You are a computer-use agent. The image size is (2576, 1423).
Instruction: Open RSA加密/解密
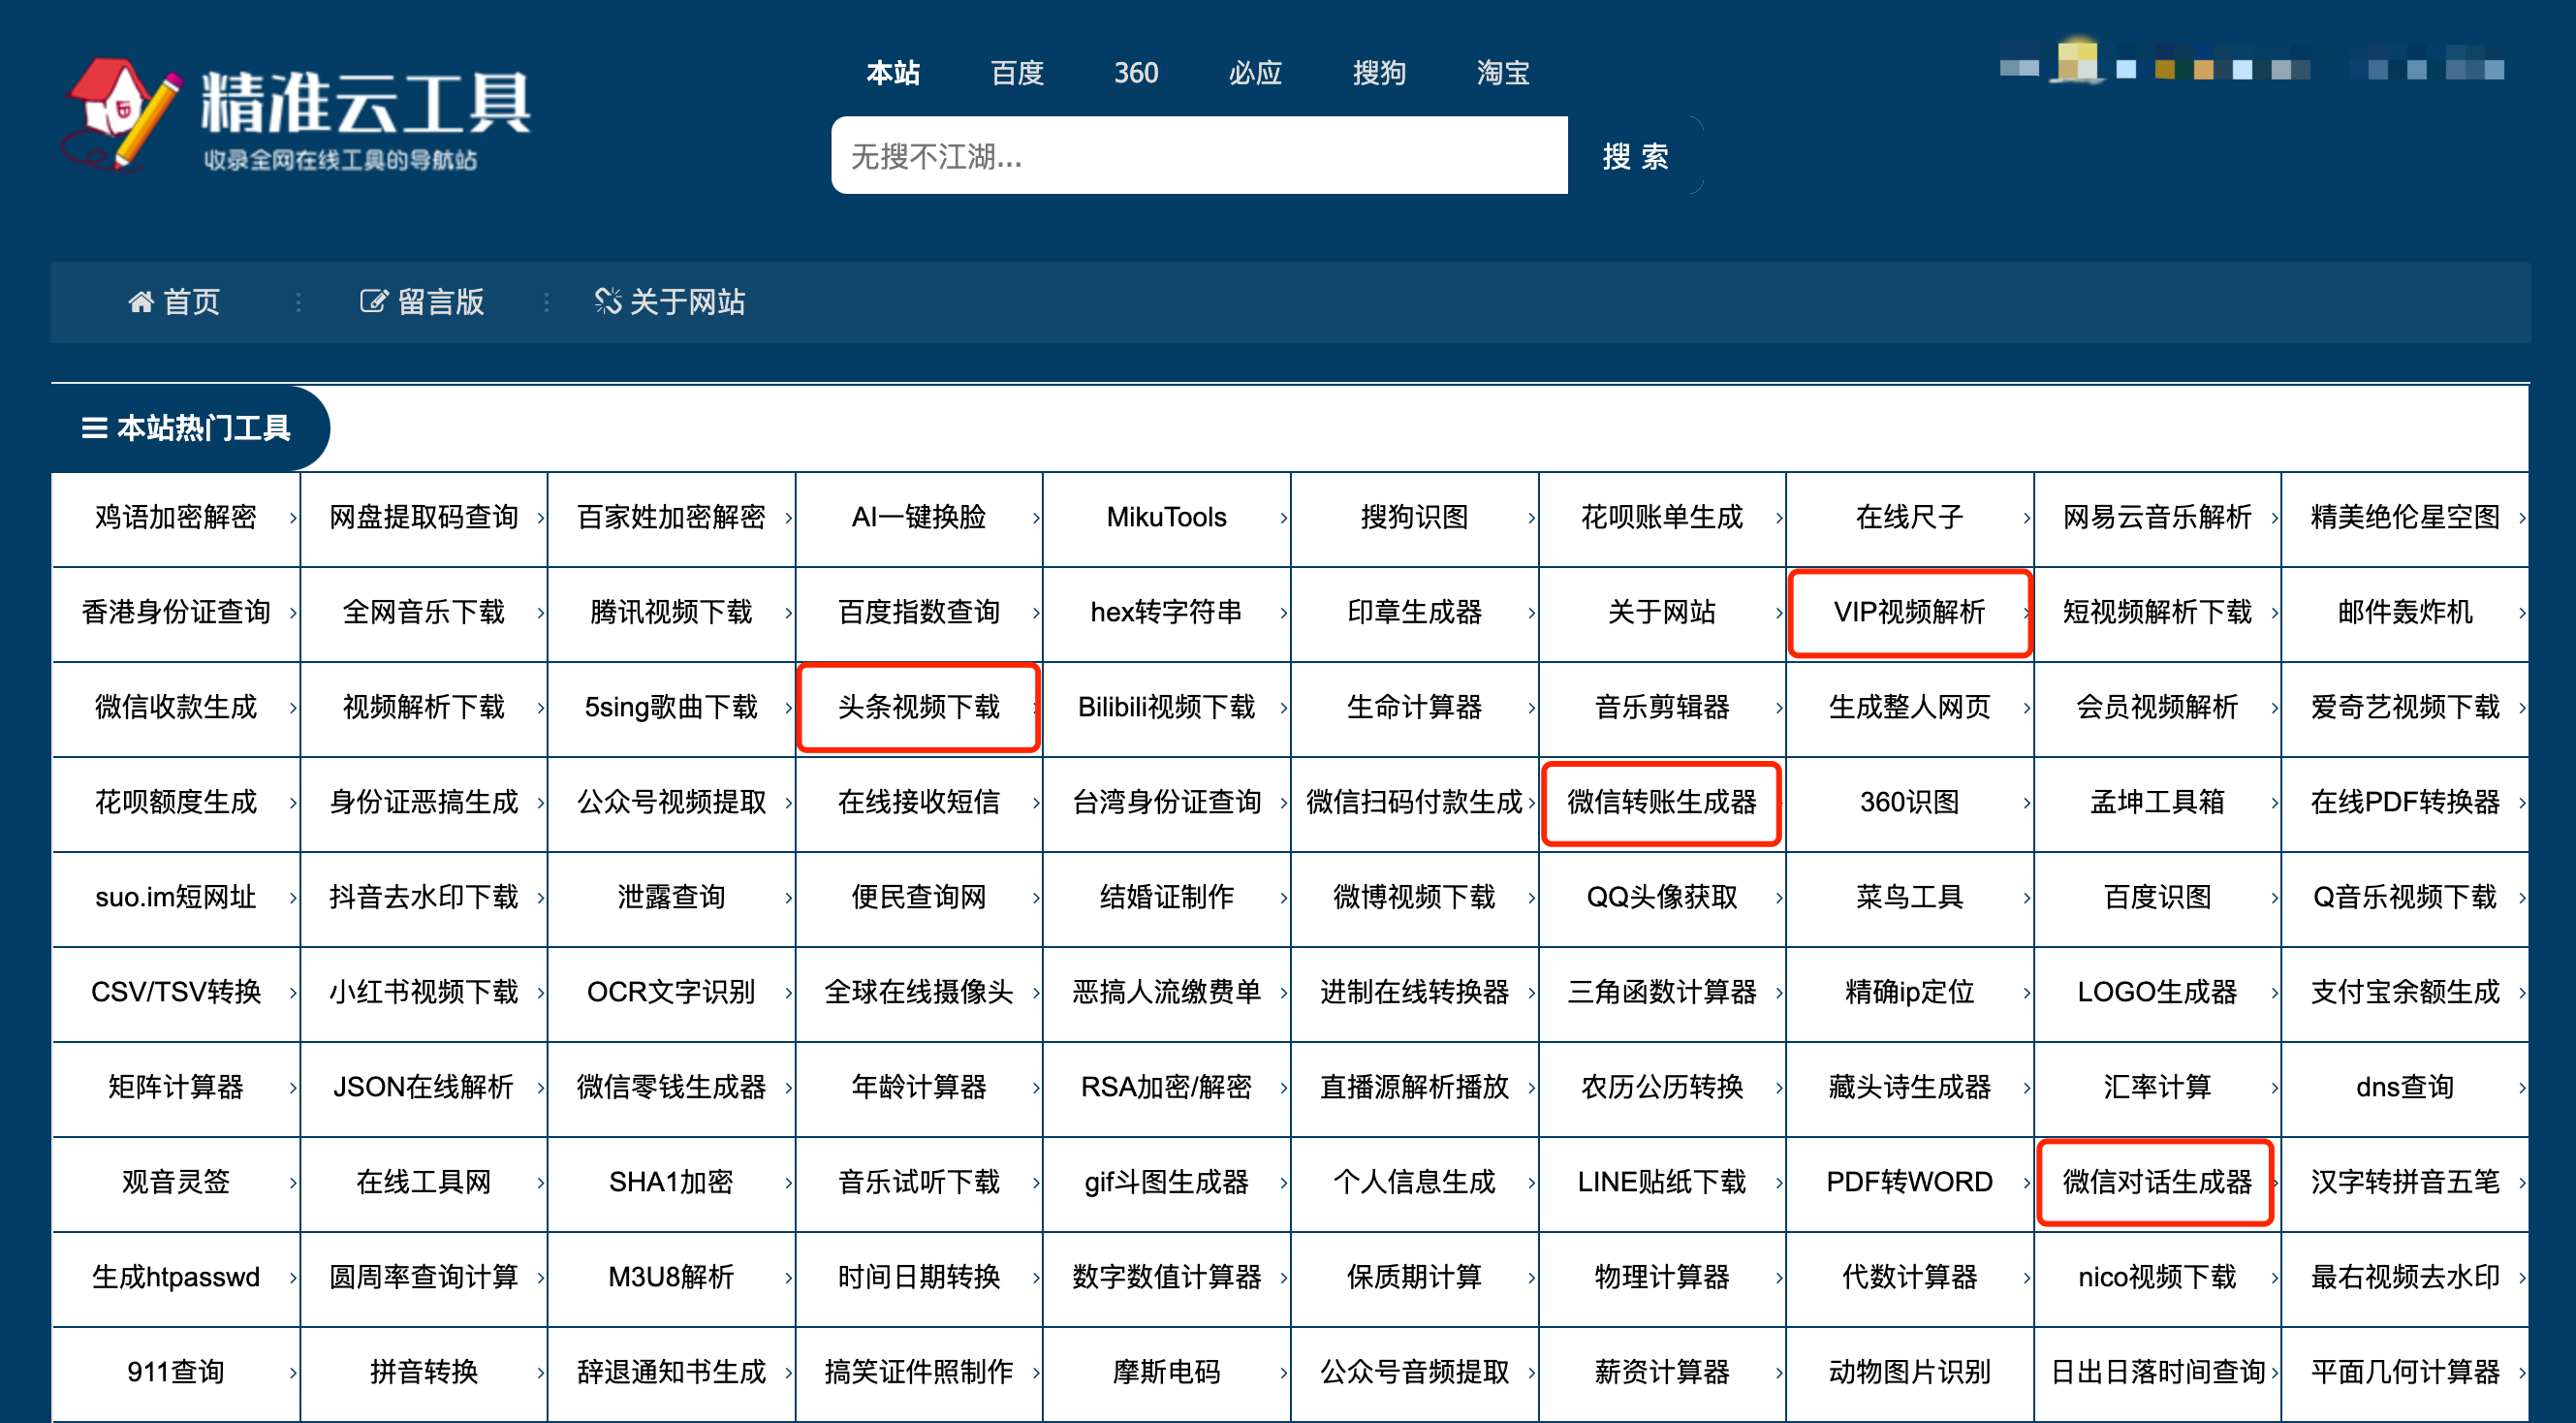coord(1166,1087)
